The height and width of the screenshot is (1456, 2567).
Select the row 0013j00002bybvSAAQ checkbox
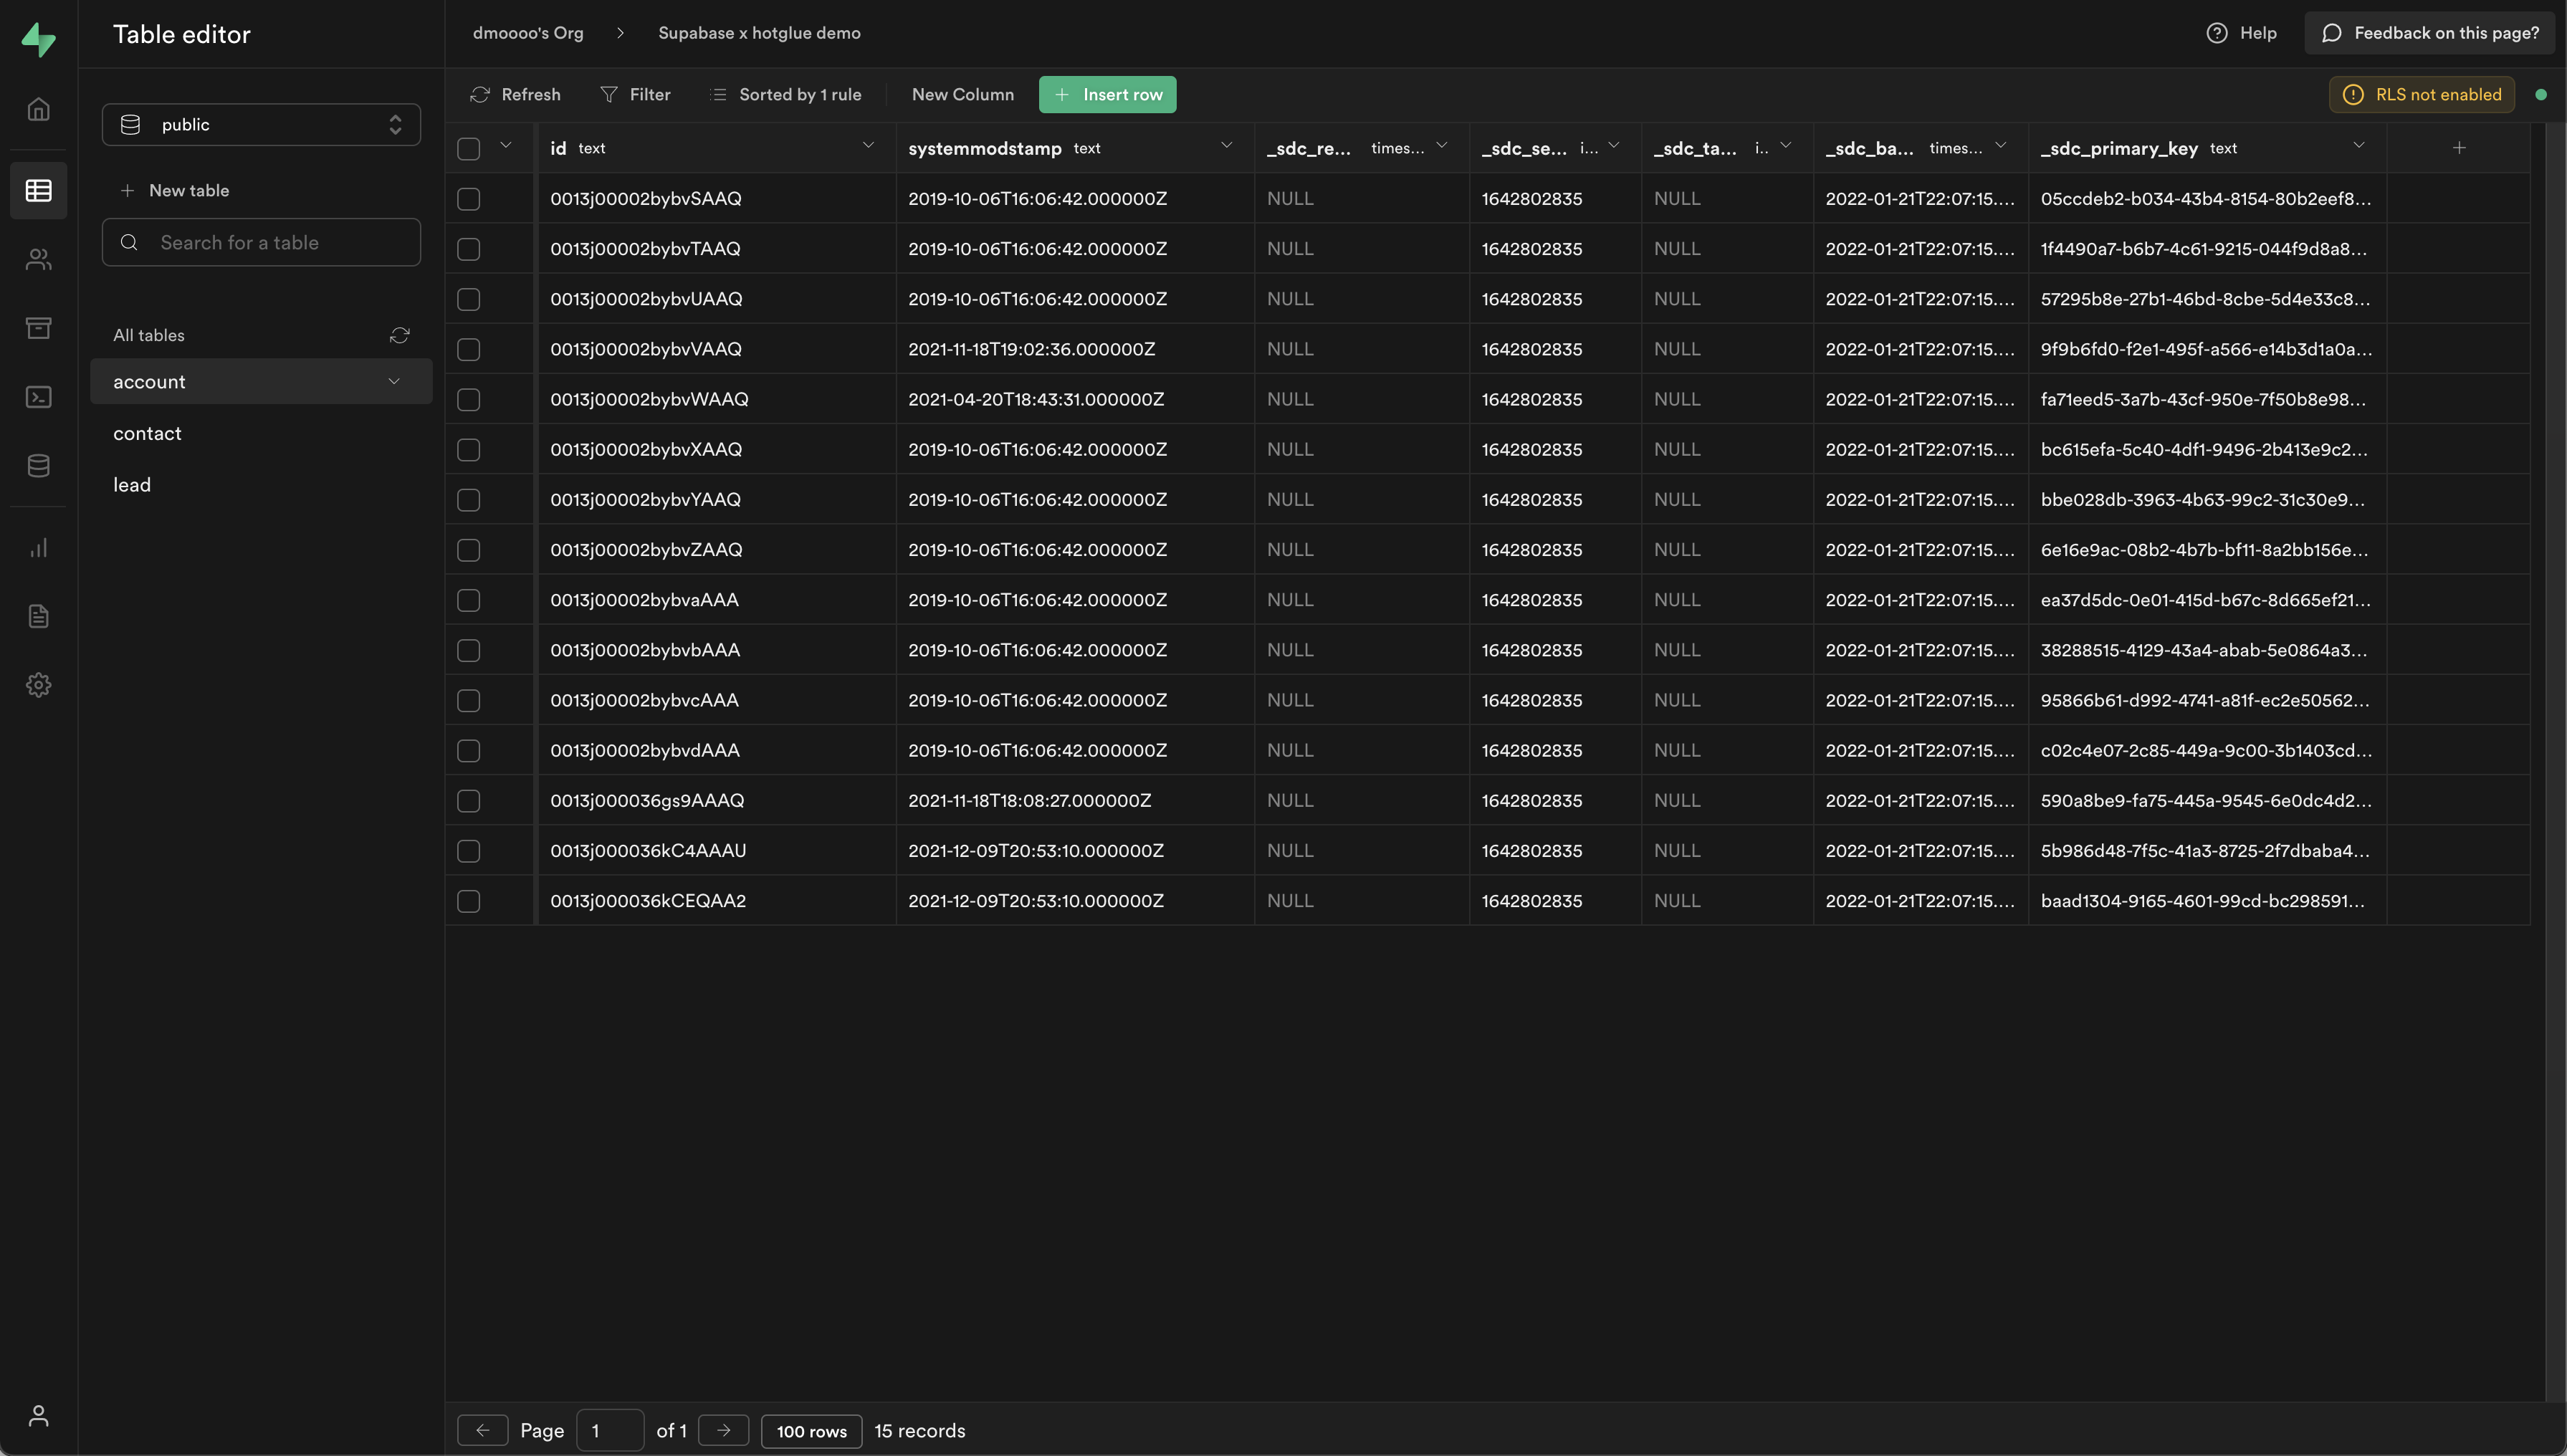pos(469,199)
